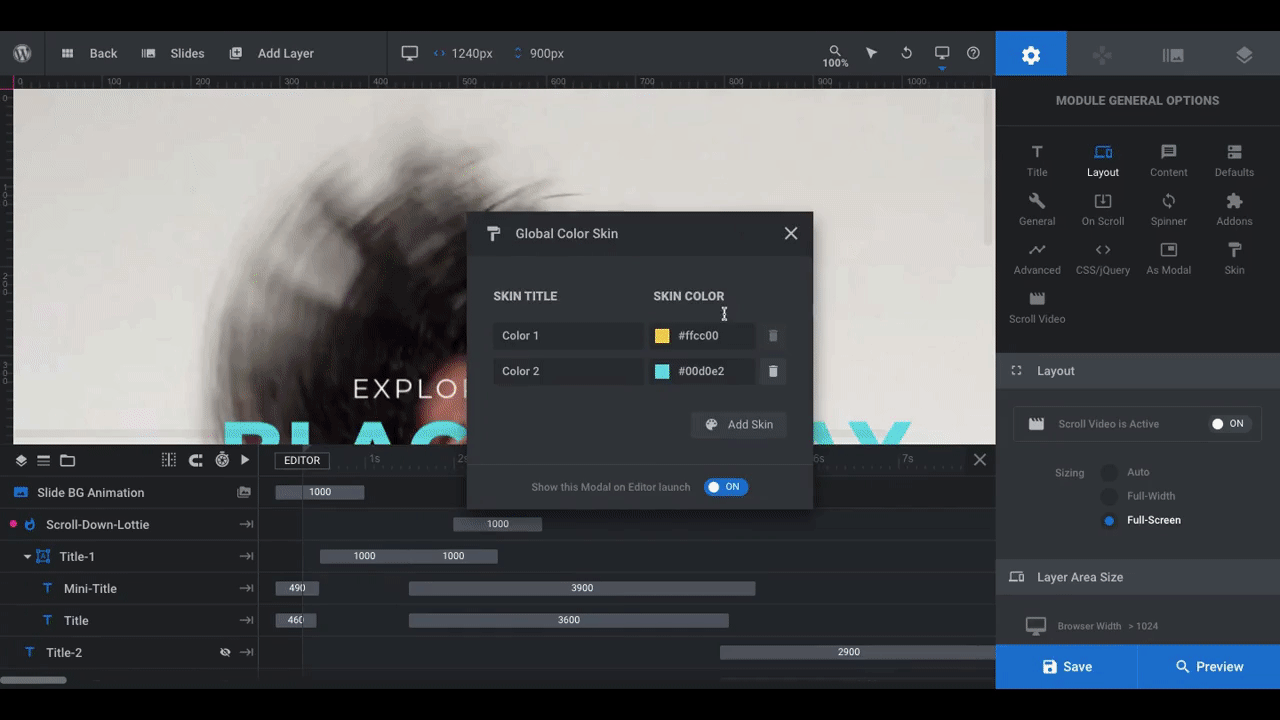
Task: Select Auto sizing option
Action: point(1109,472)
